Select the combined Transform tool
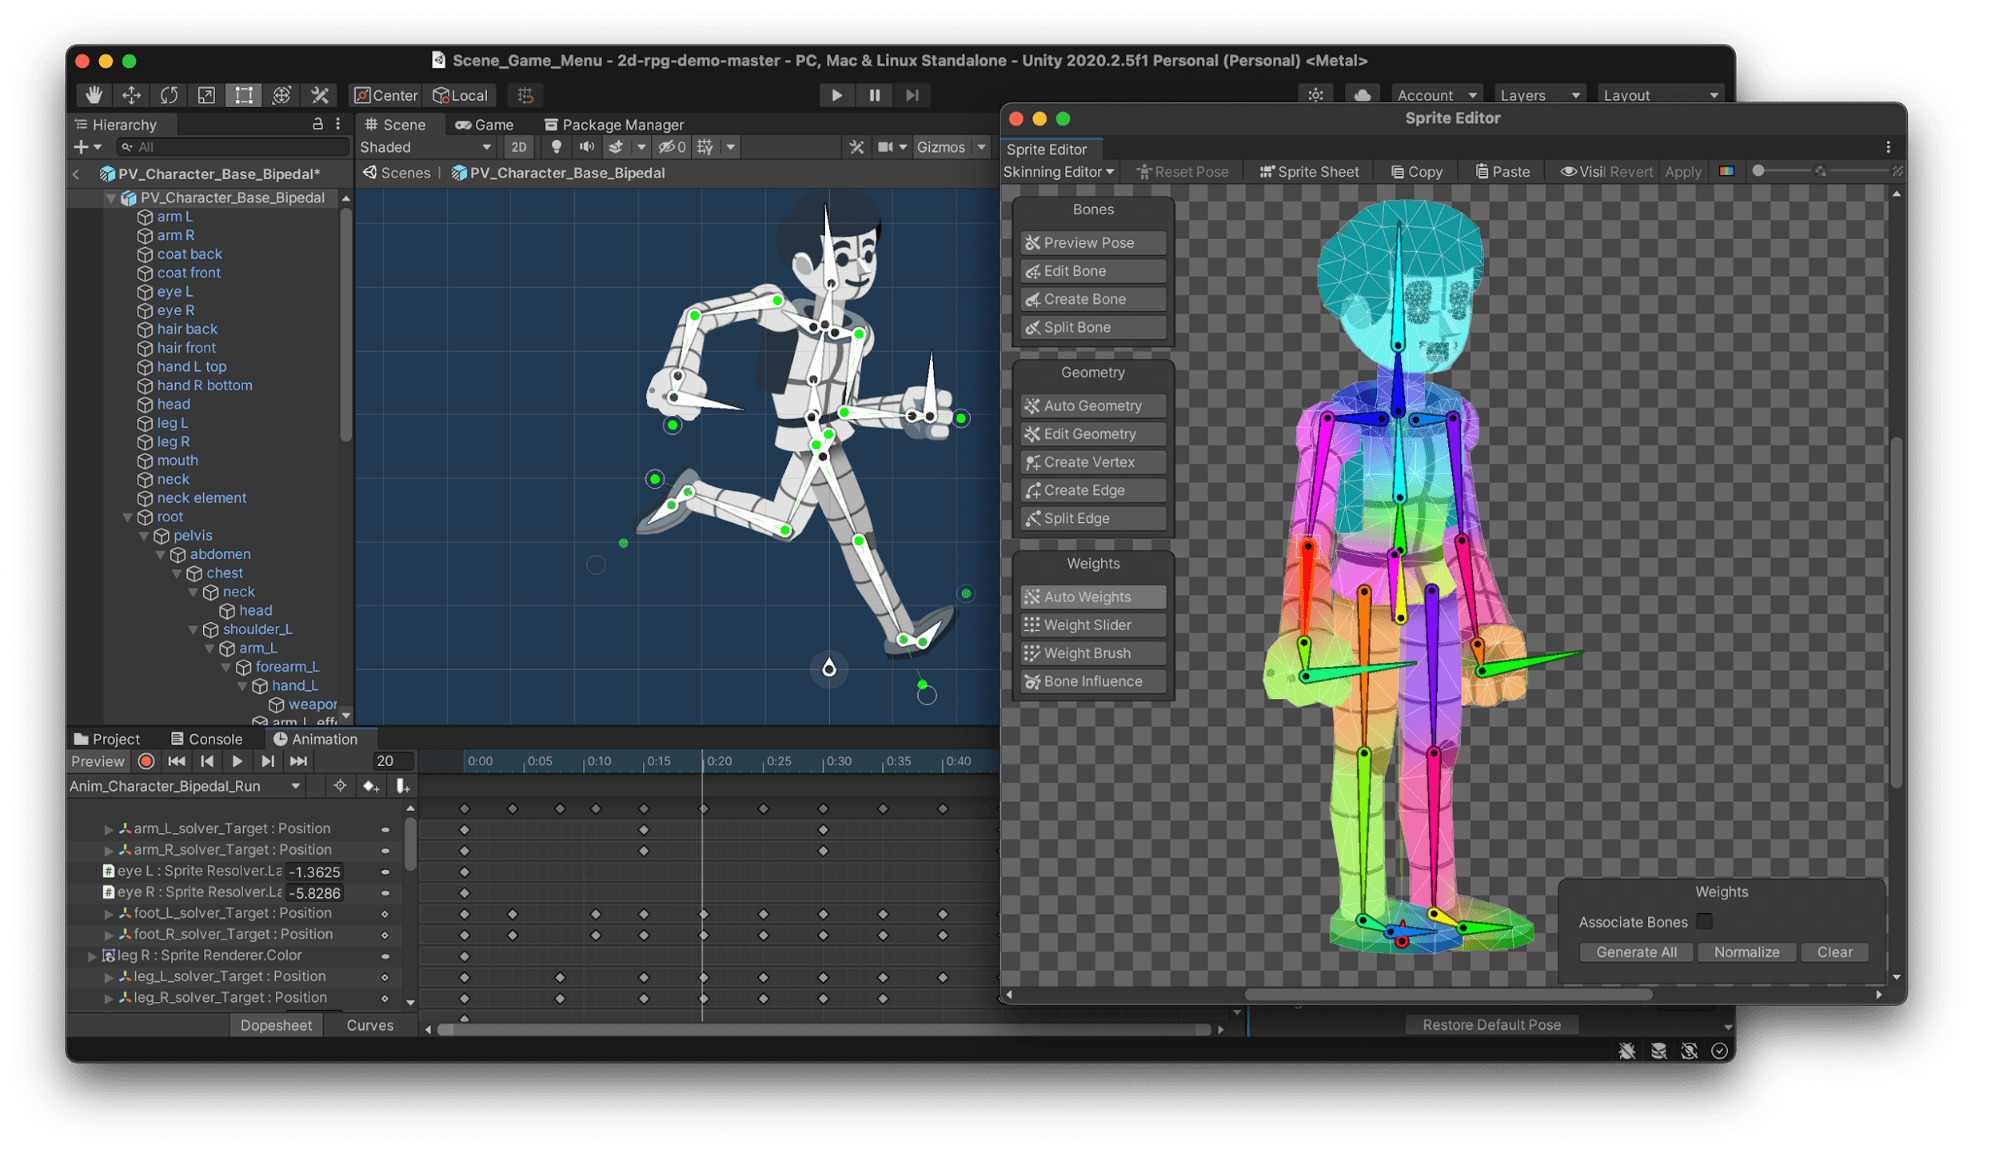 click(282, 95)
